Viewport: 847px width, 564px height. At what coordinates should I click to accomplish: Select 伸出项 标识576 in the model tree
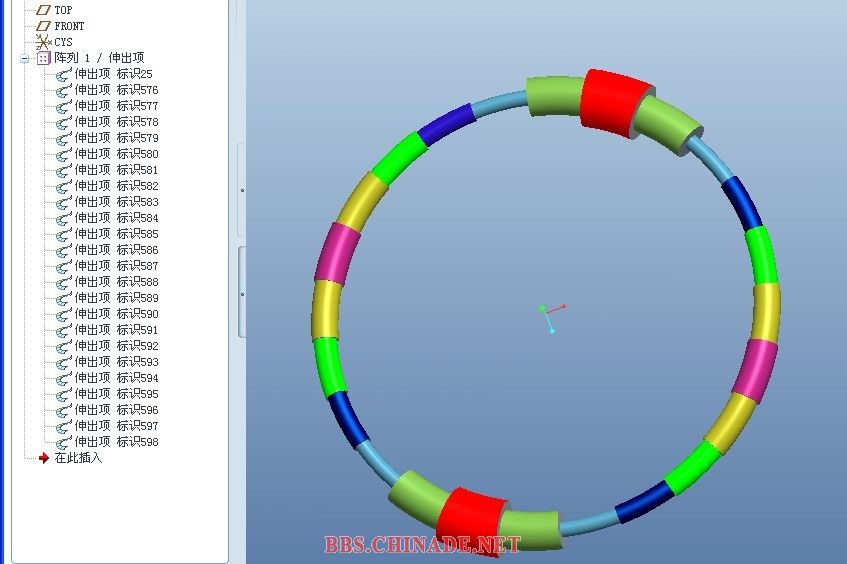coord(116,90)
